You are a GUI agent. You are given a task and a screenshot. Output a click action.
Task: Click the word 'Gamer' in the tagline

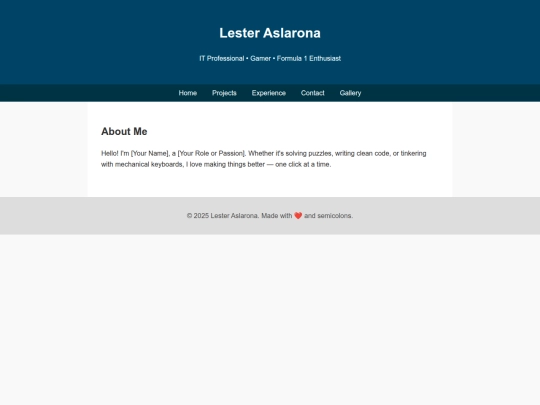click(x=261, y=59)
